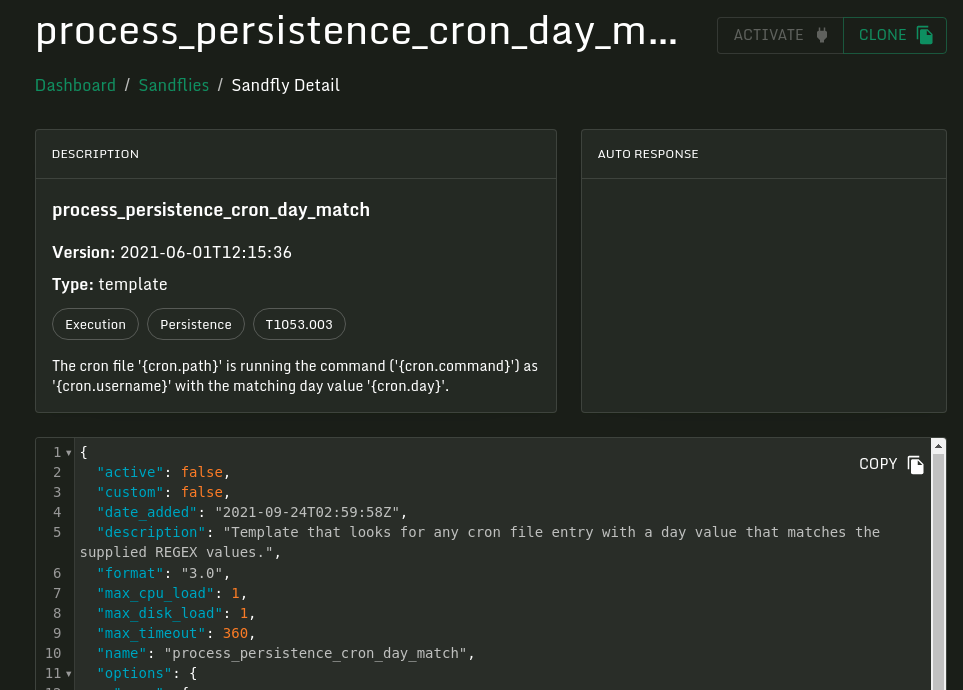Click the Execution tag
This screenshot has height=690, width=963.
pos(95,324)
